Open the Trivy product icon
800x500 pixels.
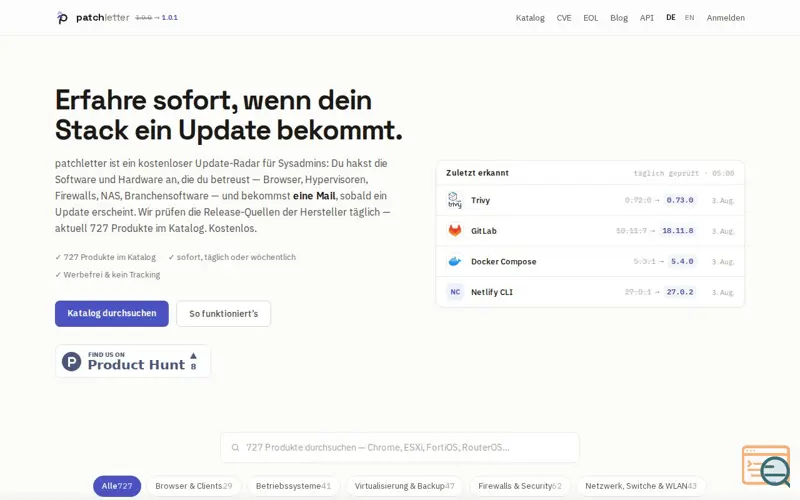click(x=455, y=200)
